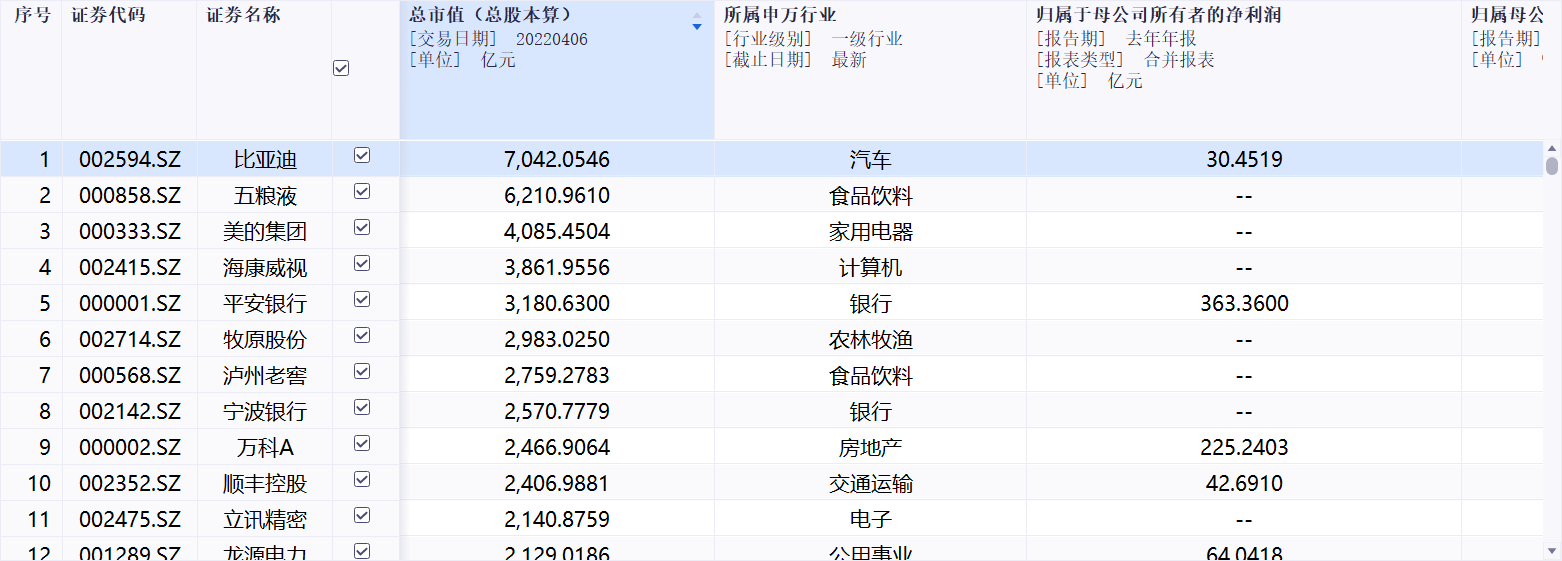
Task: Click the stock code 000002.SZ
Action: click(x=130, y=448)
